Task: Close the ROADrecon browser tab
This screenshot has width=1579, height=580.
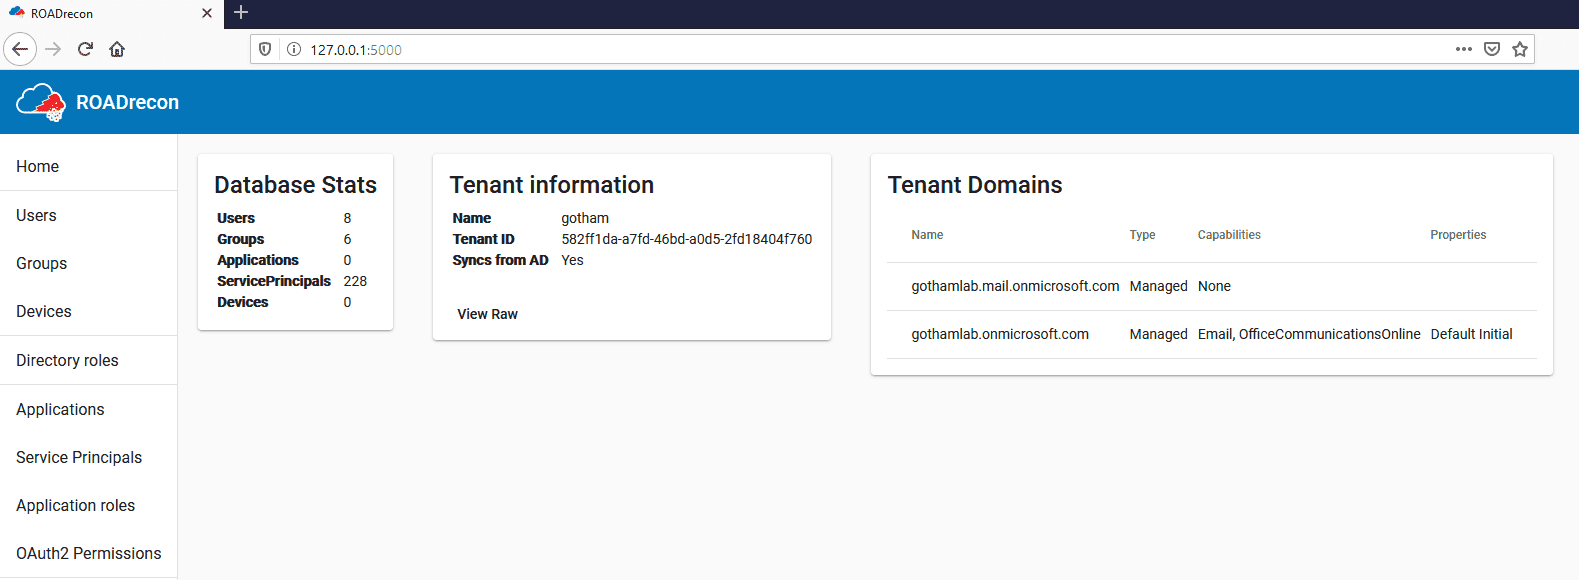Action: (x=207, y=13)
